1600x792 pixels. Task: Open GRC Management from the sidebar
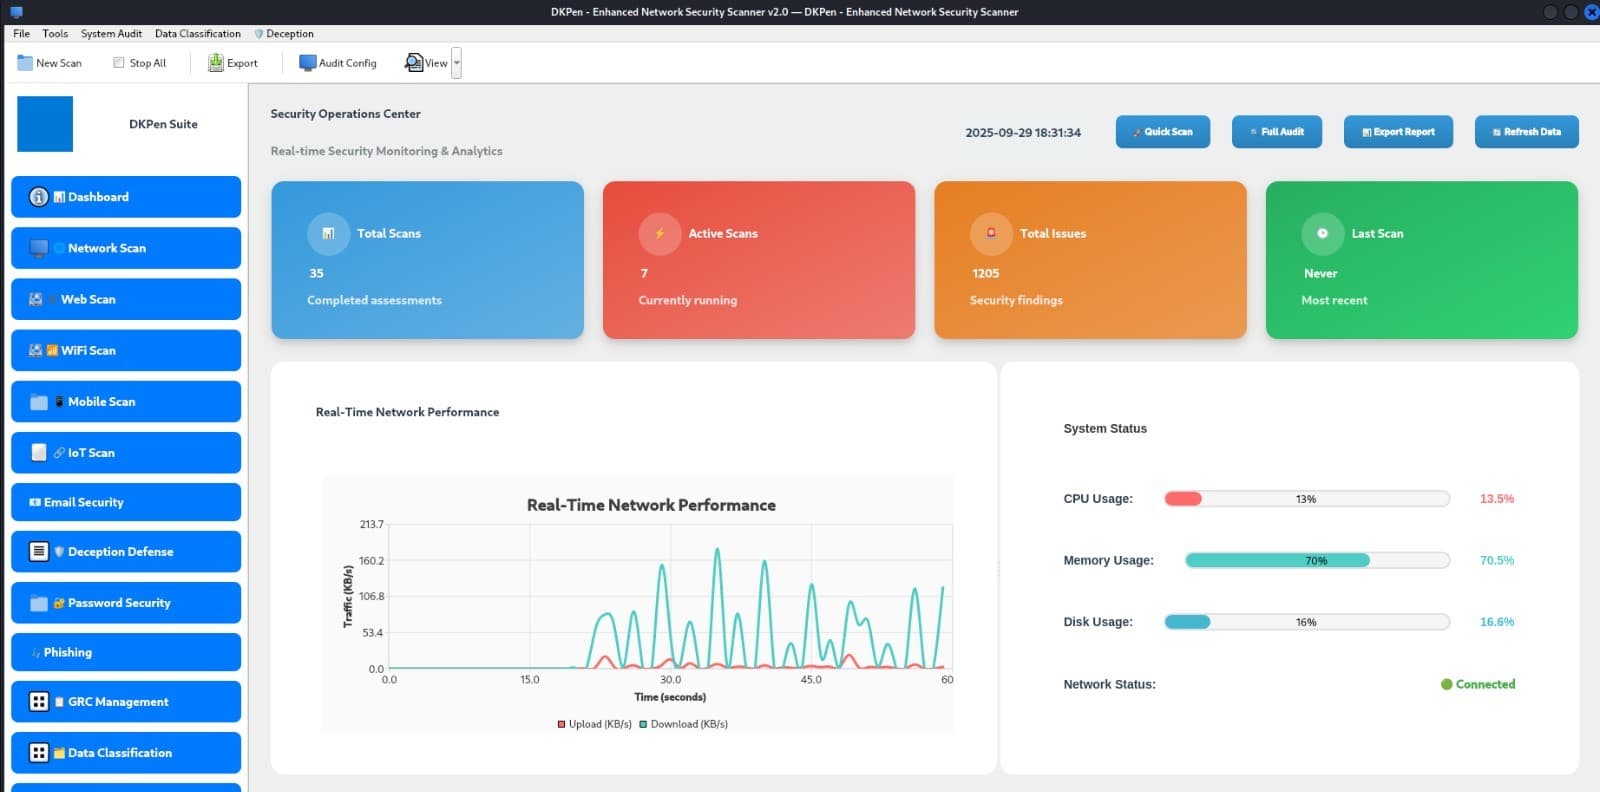point(126,702)
